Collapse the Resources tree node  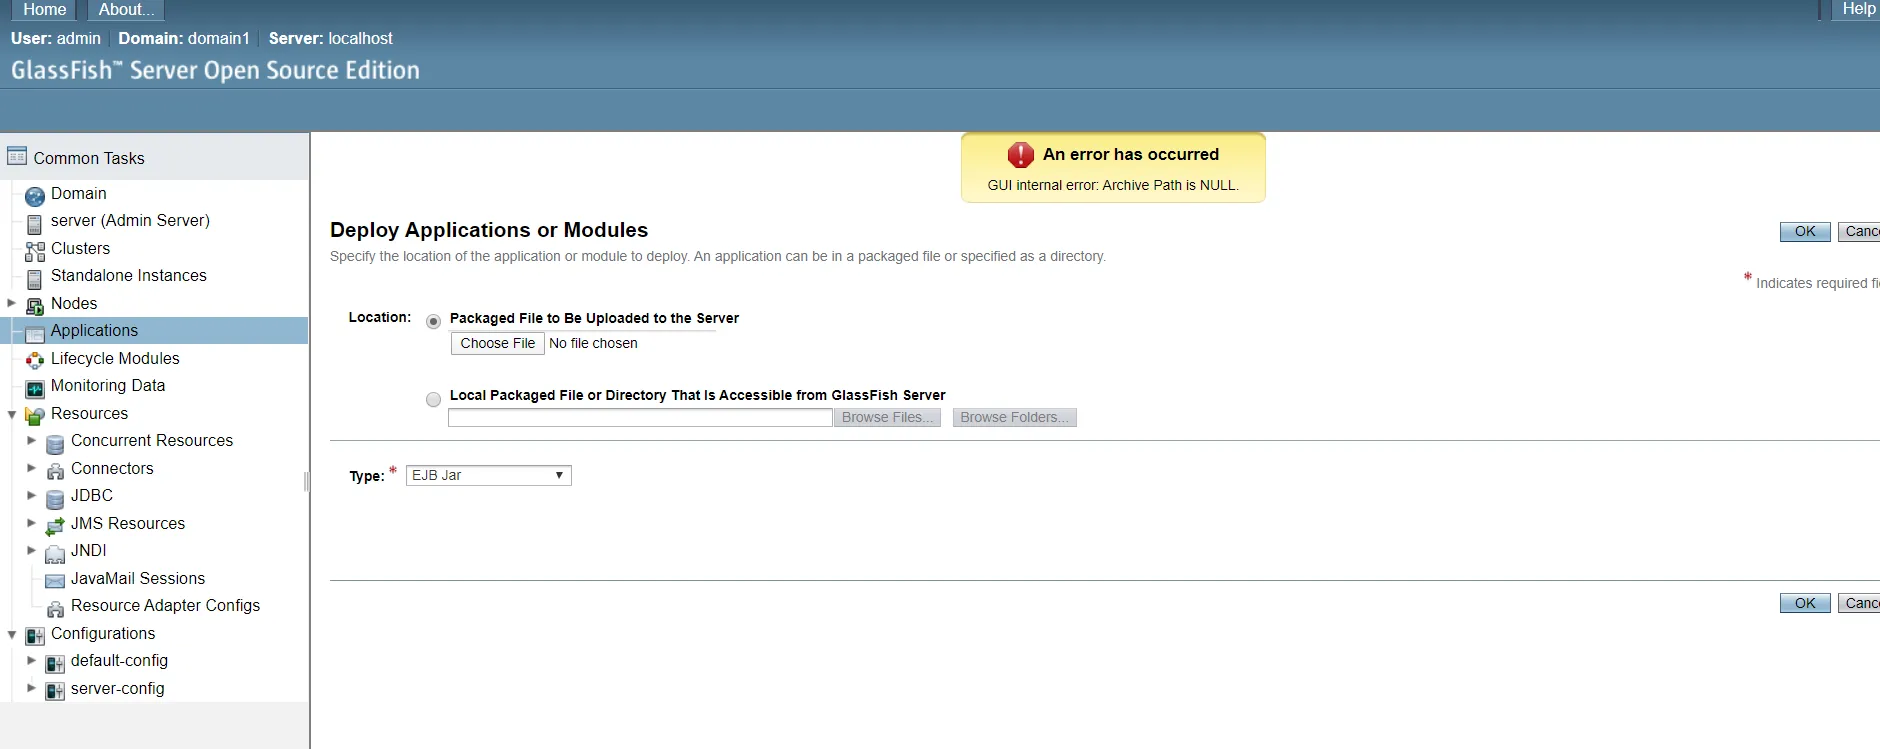(x=12, y=414)
